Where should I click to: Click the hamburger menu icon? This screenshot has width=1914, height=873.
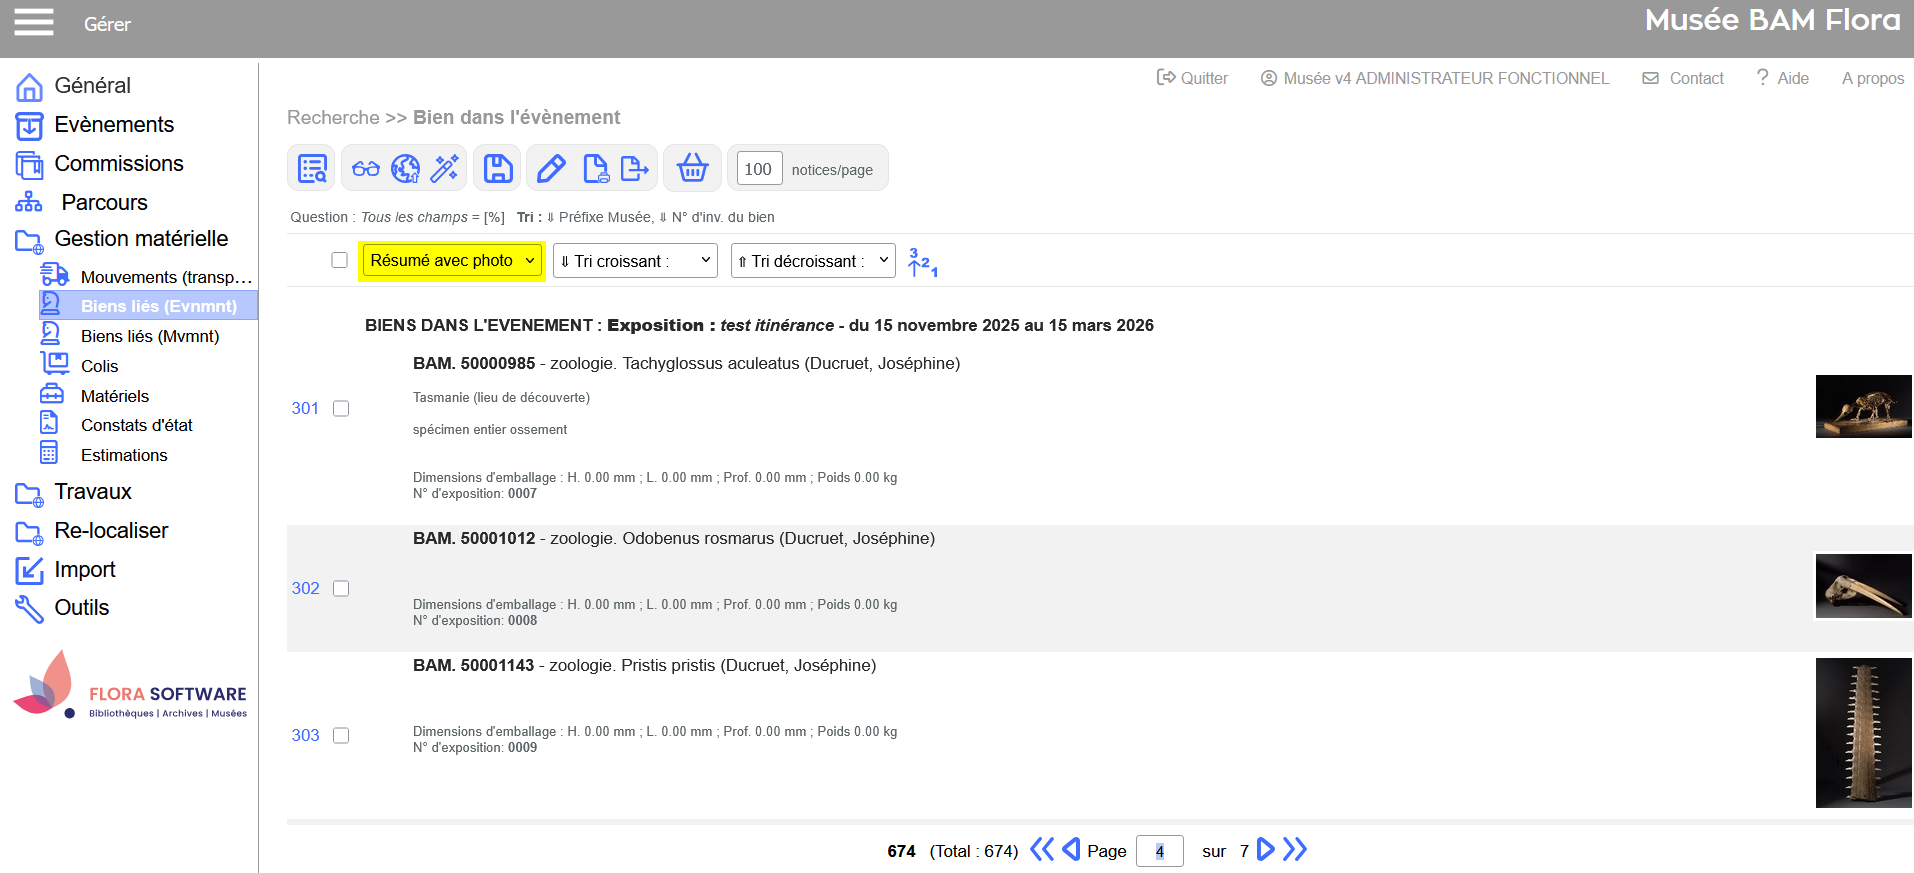point(33,22)
